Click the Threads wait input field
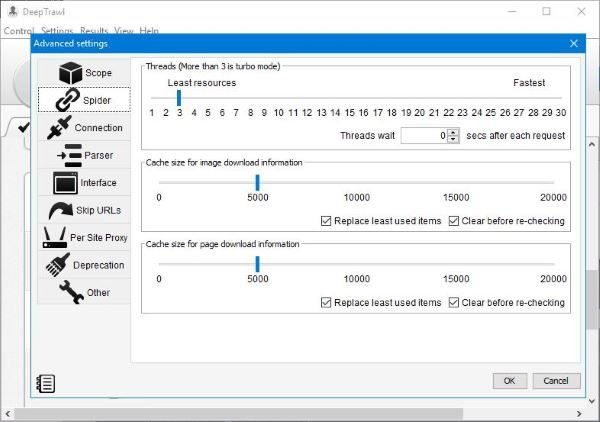The width and height of the screenshot is (600, 422). click(424, 135)
